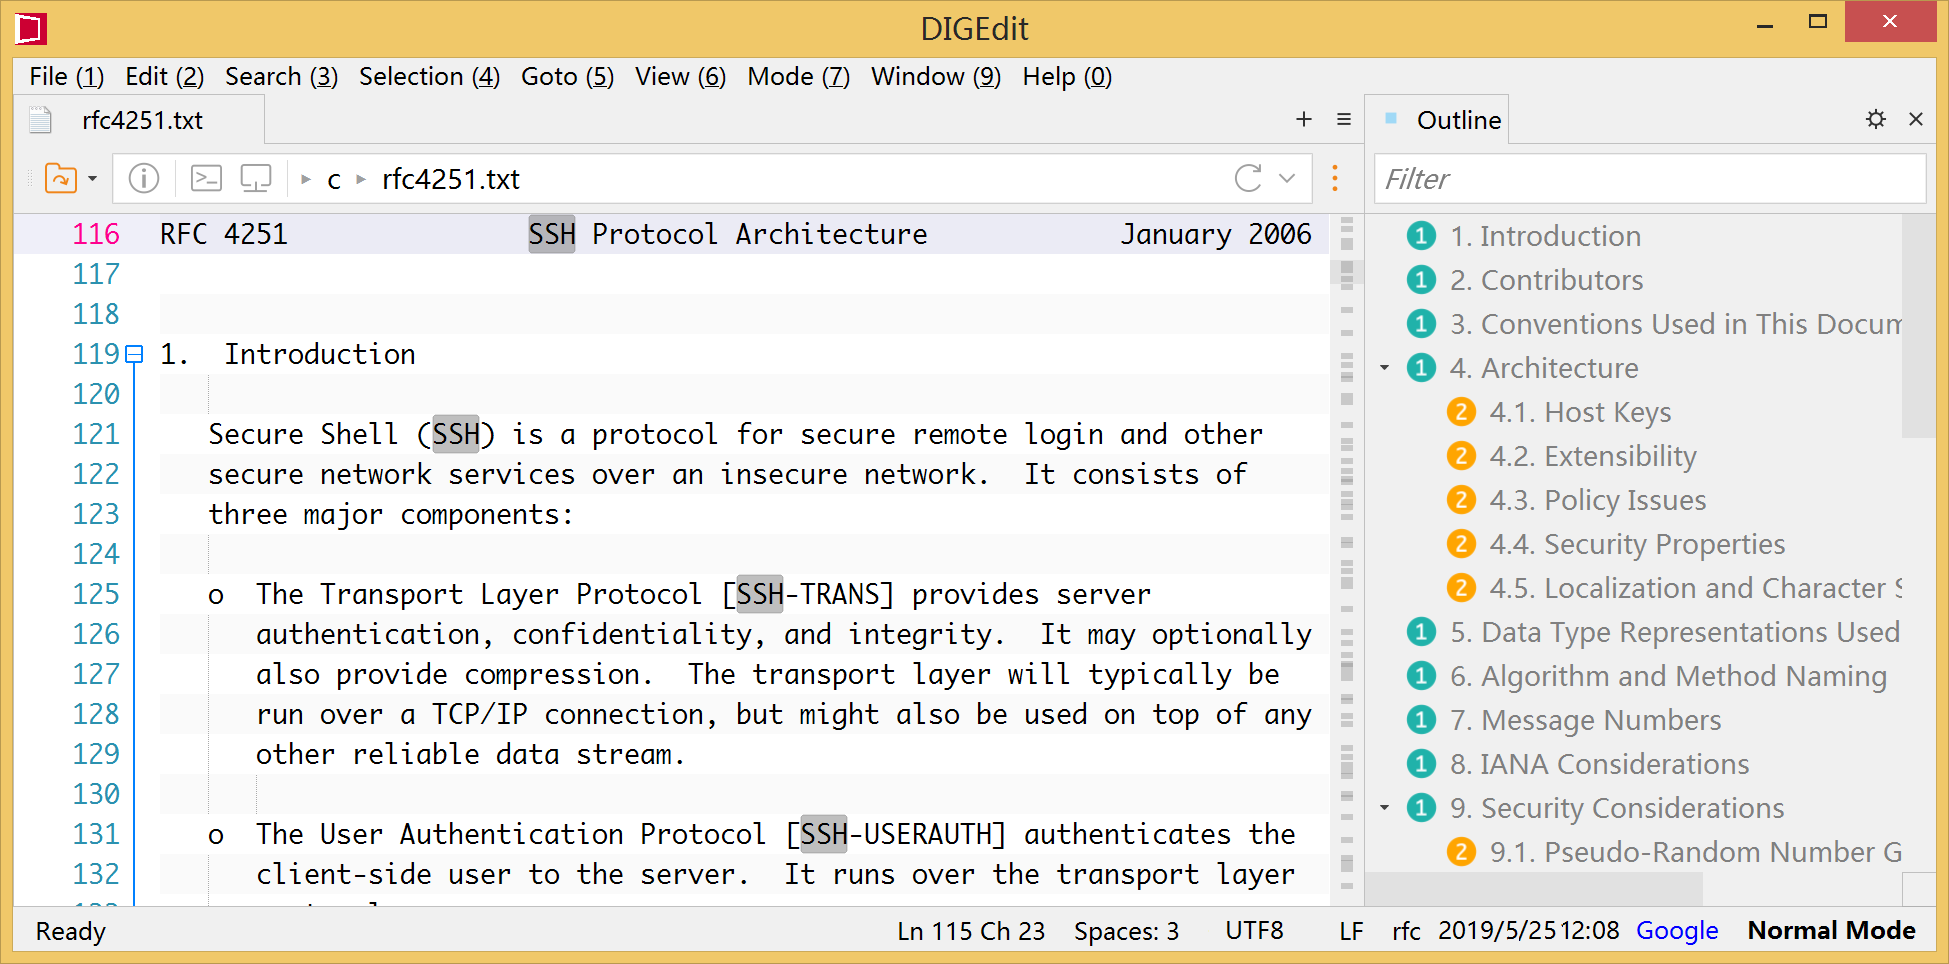Click the Google link in status bar
The width and height of the screenshot is (1949, 964).
coord(1677,931)
